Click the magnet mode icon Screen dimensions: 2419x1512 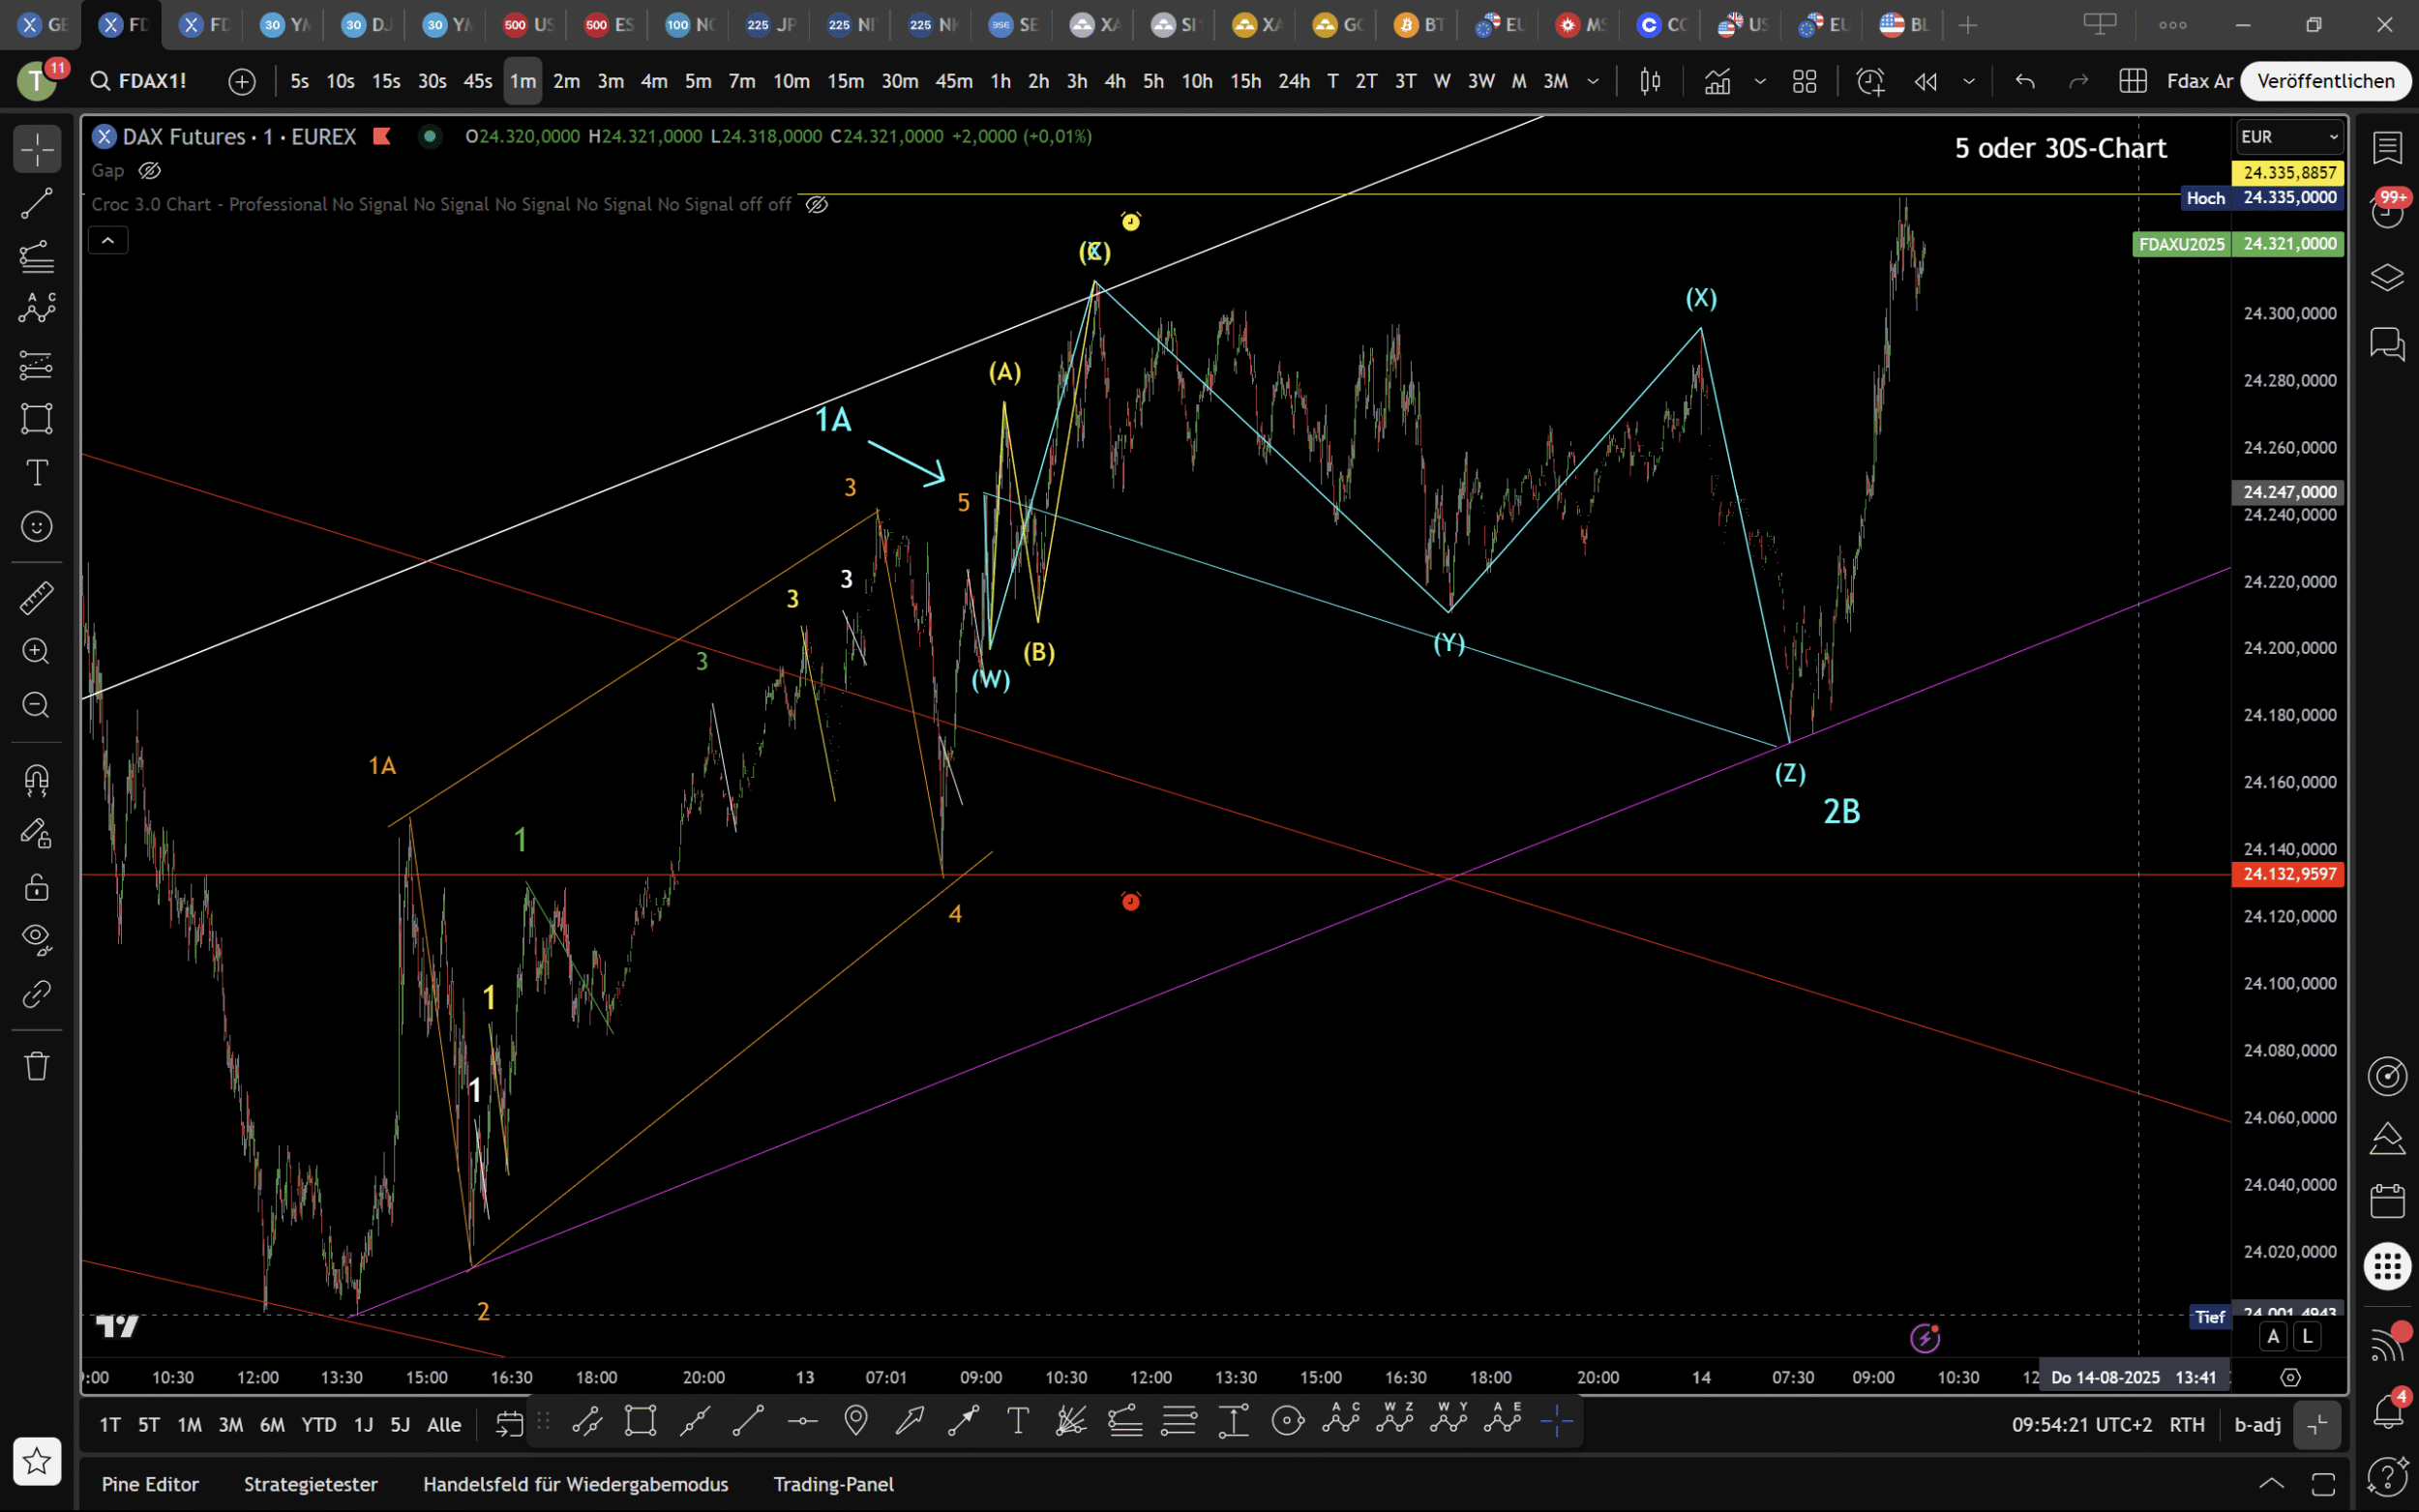coord(37,779)
